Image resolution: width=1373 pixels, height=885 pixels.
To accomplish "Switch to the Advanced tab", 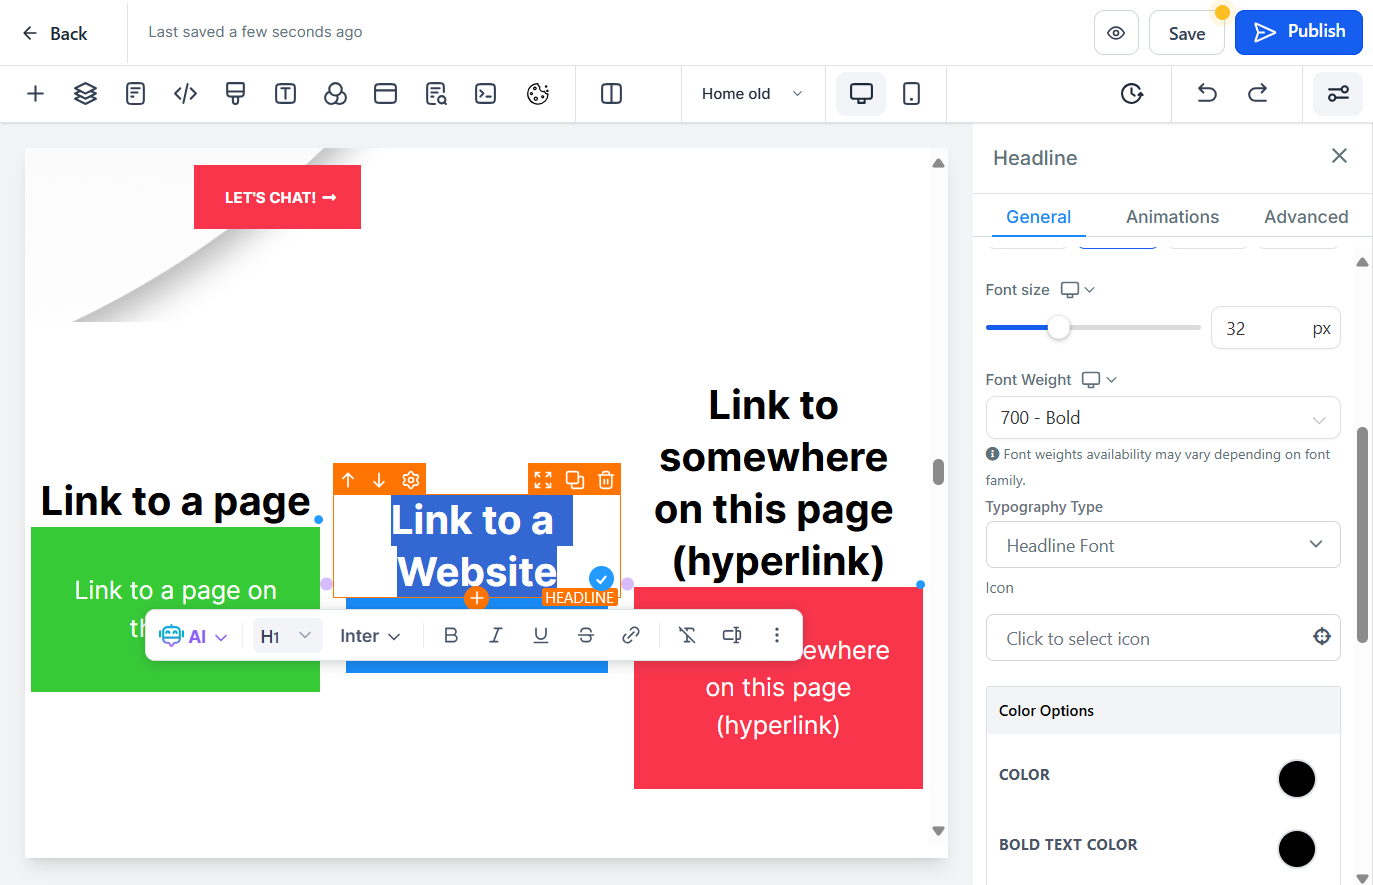I will (x=1306, y=217).
